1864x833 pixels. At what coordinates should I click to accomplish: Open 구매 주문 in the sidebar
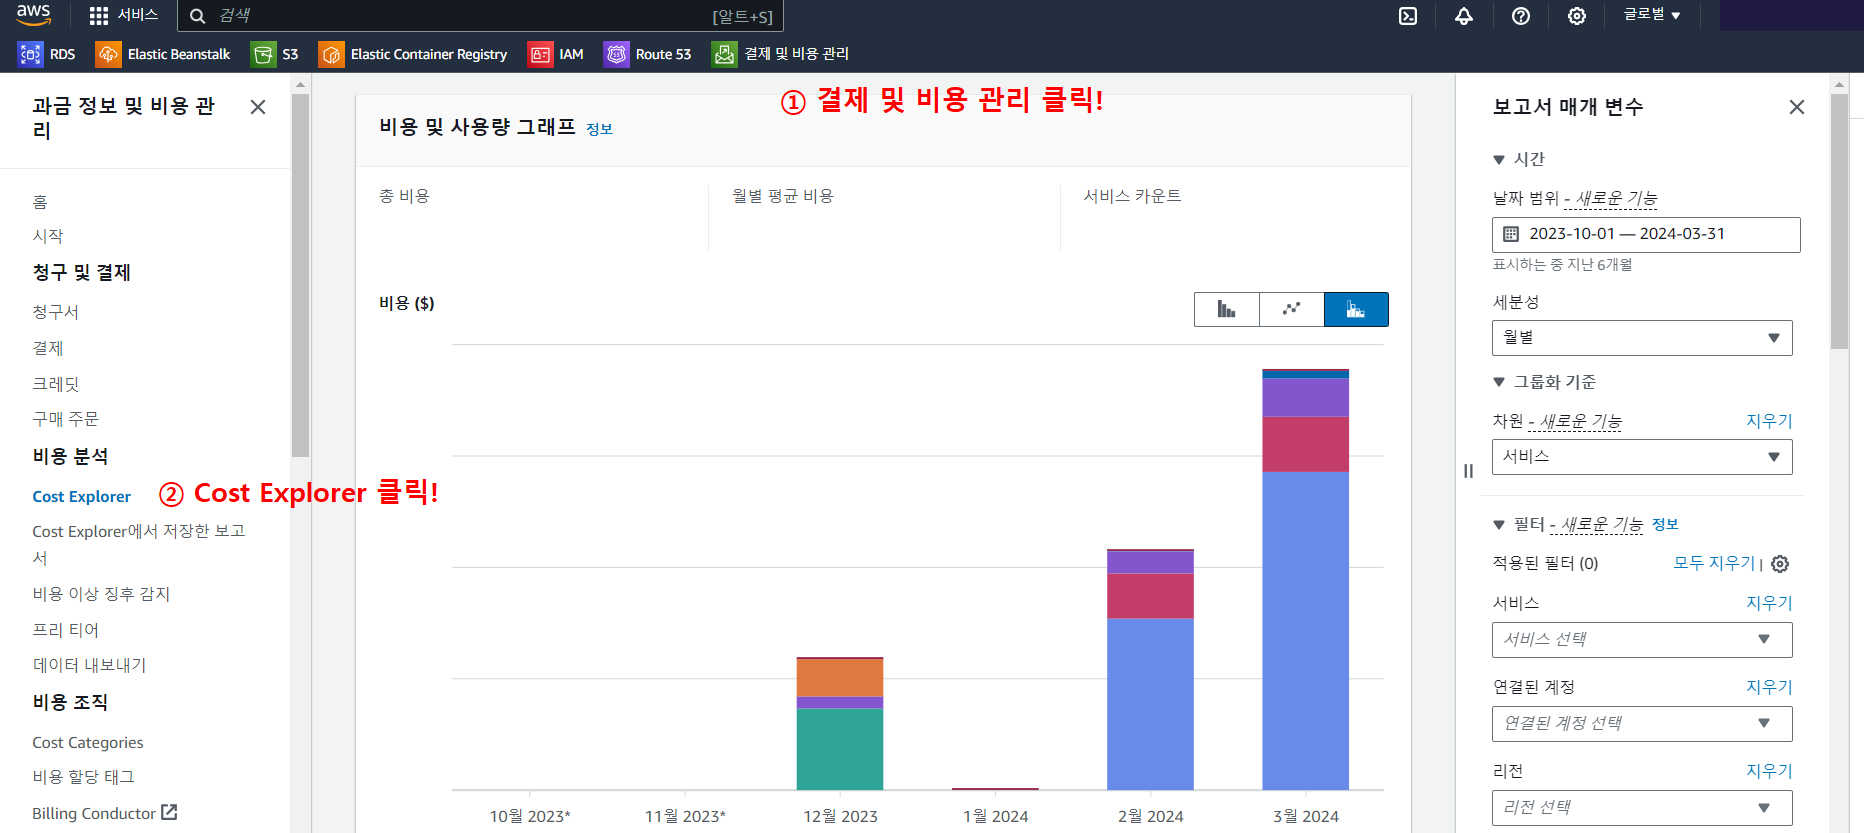coord(66,419)
